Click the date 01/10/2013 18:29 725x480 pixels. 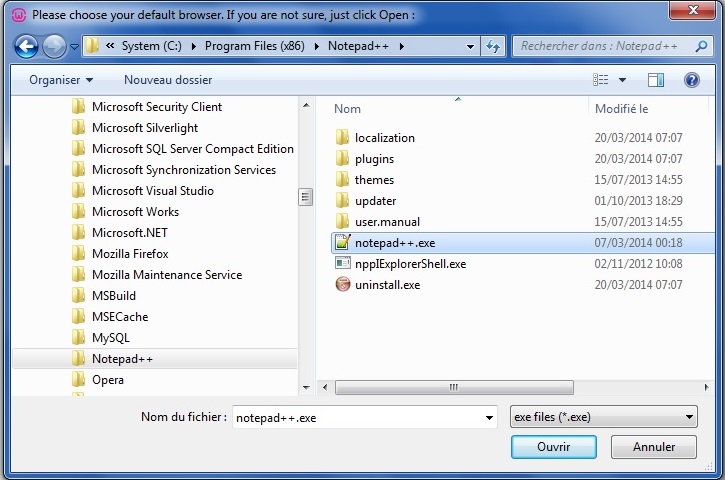point(638,201)
